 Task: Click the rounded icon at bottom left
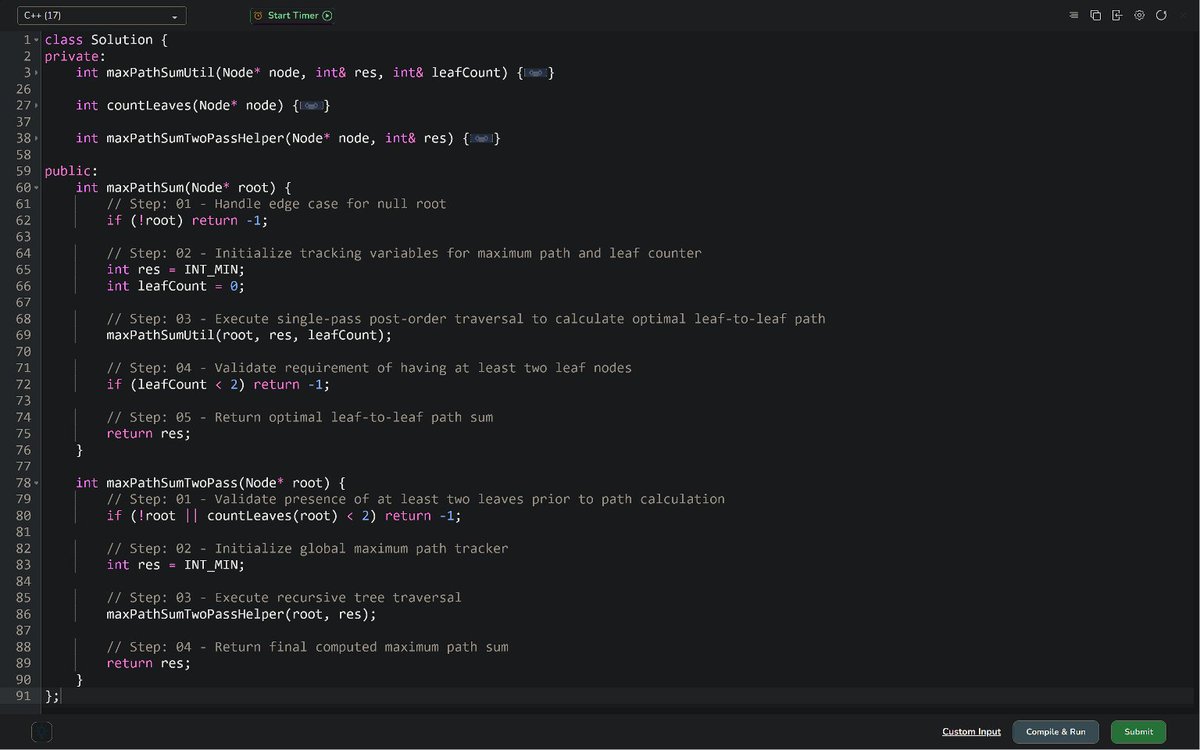pos(41,732)
